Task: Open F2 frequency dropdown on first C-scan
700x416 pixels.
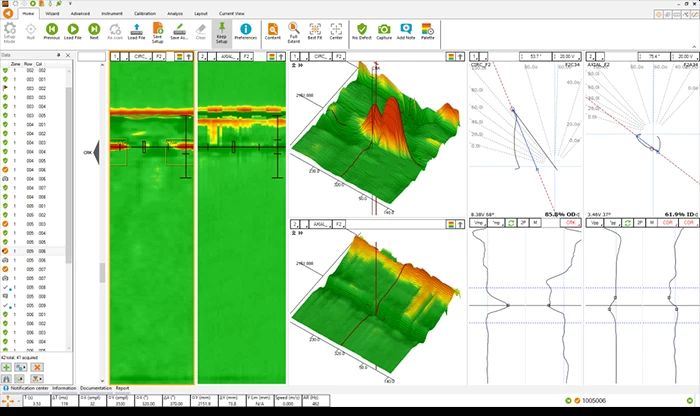Action: 159,57
